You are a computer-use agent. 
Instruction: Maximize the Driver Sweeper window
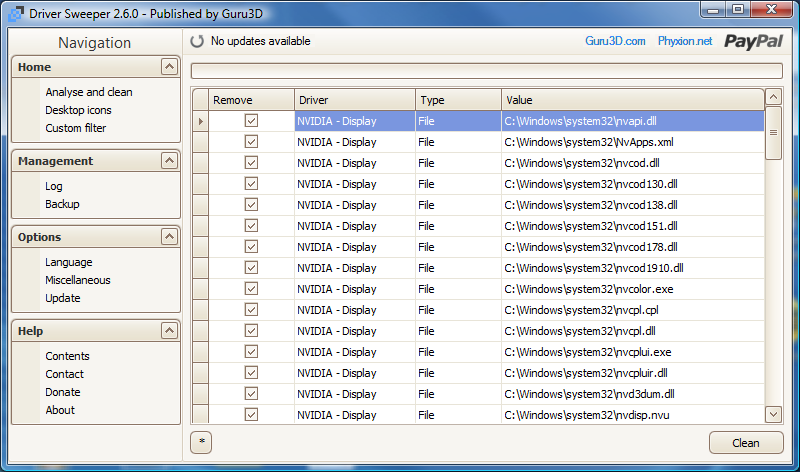[x=738, y=10]
